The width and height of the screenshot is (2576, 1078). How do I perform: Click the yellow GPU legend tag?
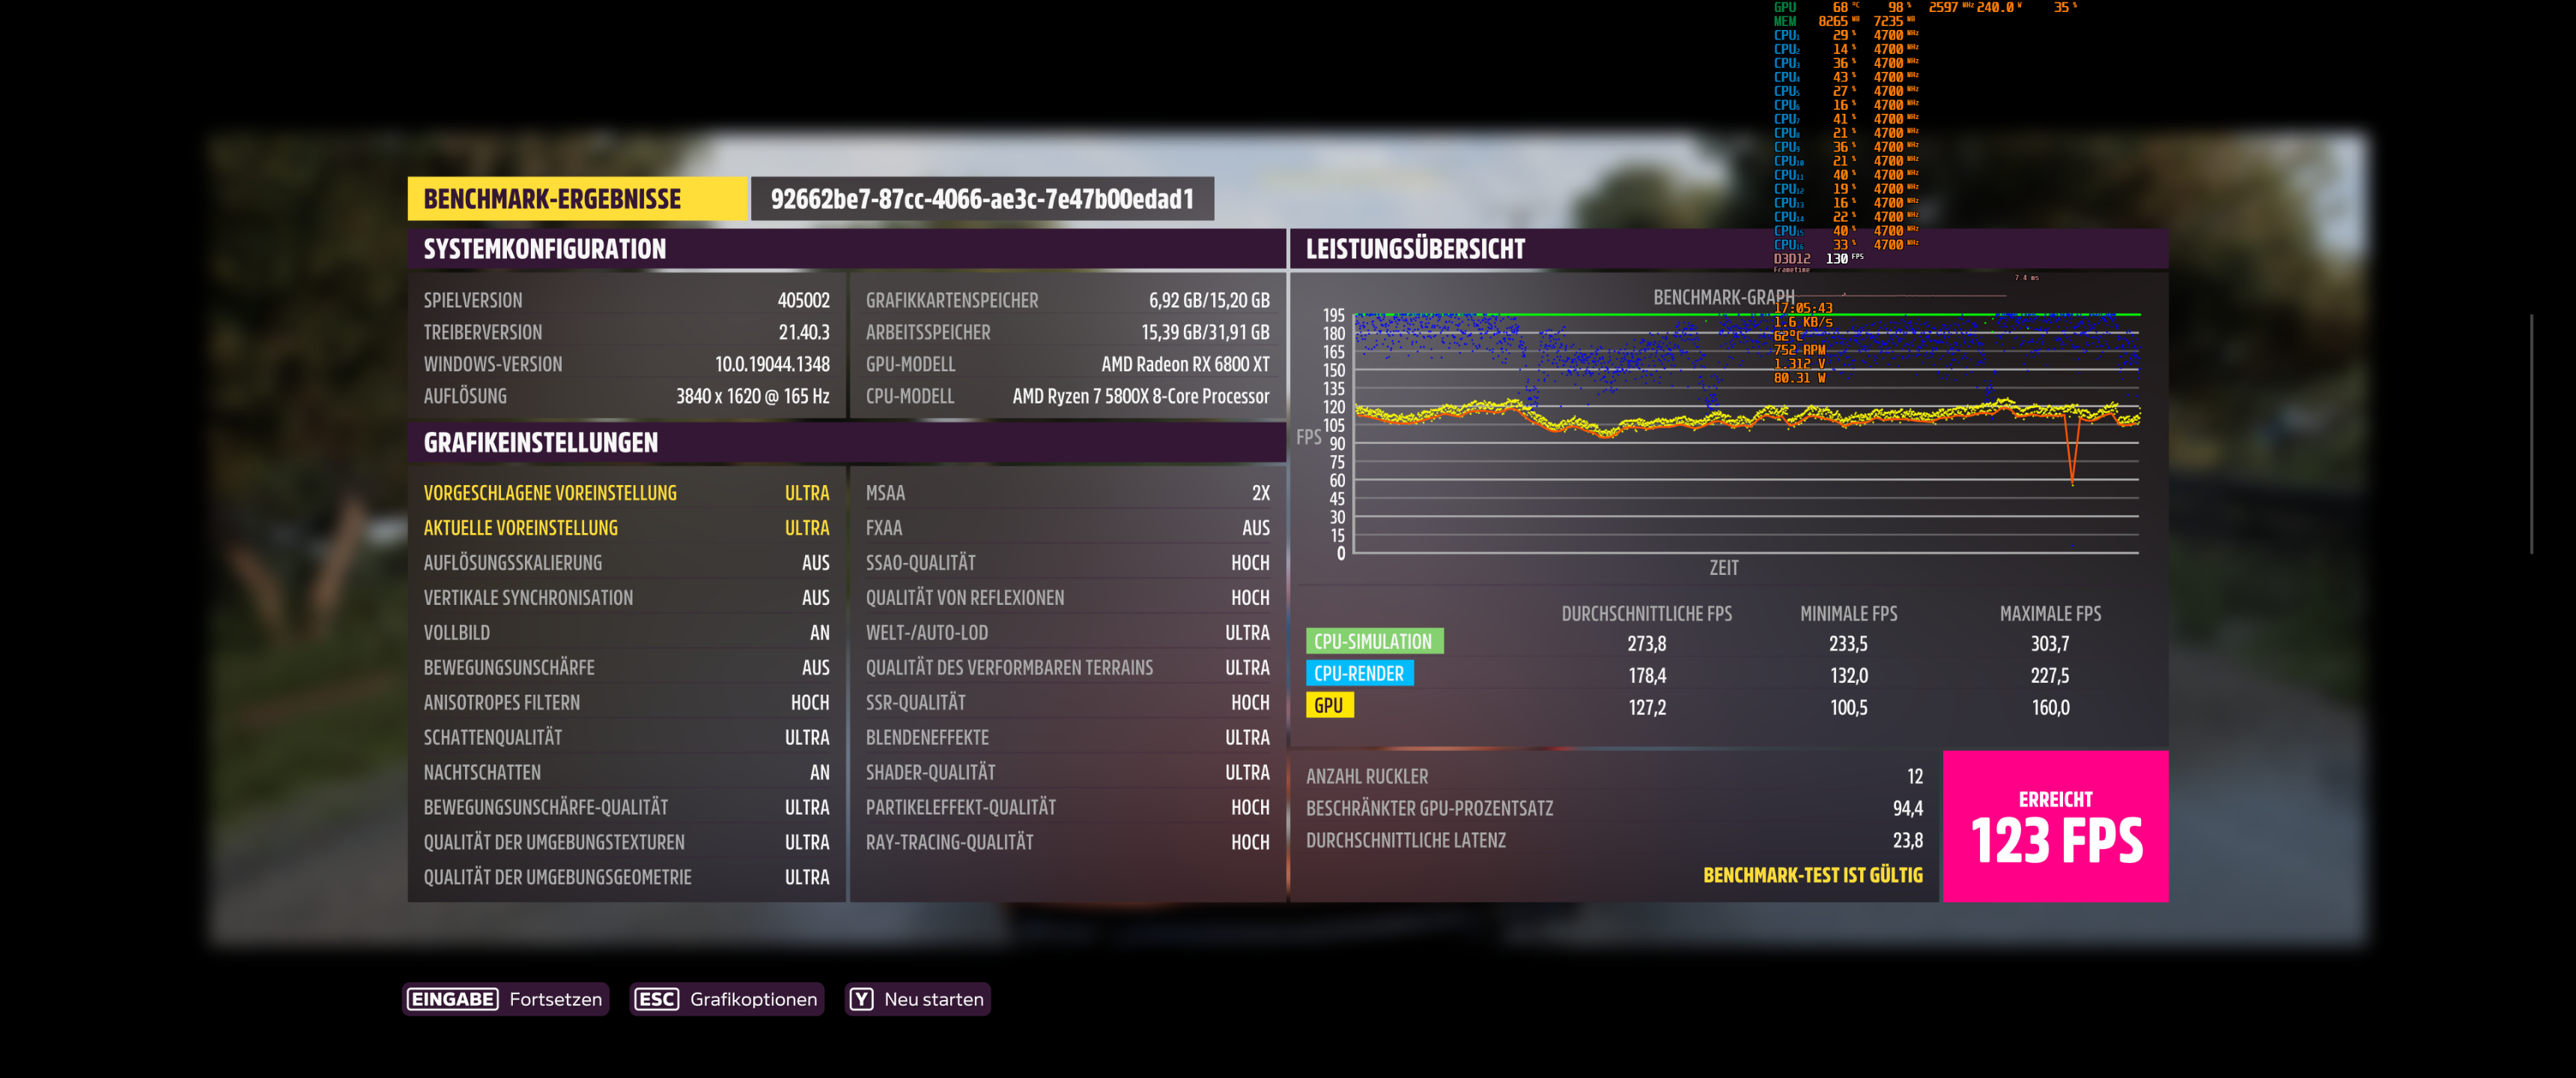pyautogui.click(x=1329, y=706)
